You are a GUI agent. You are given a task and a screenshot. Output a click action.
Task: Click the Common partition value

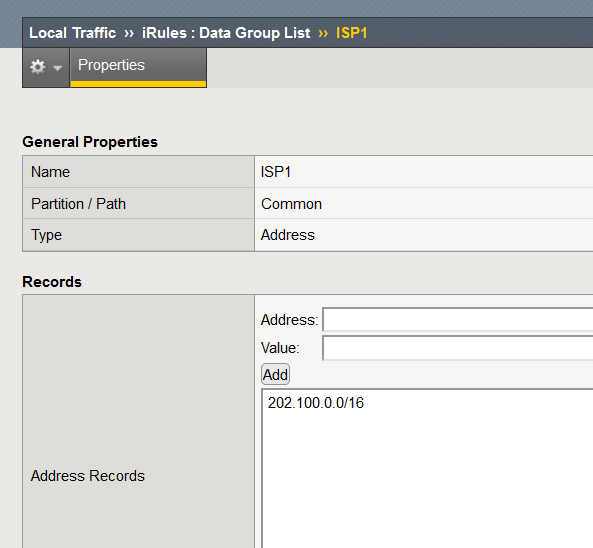click(291, 204)
